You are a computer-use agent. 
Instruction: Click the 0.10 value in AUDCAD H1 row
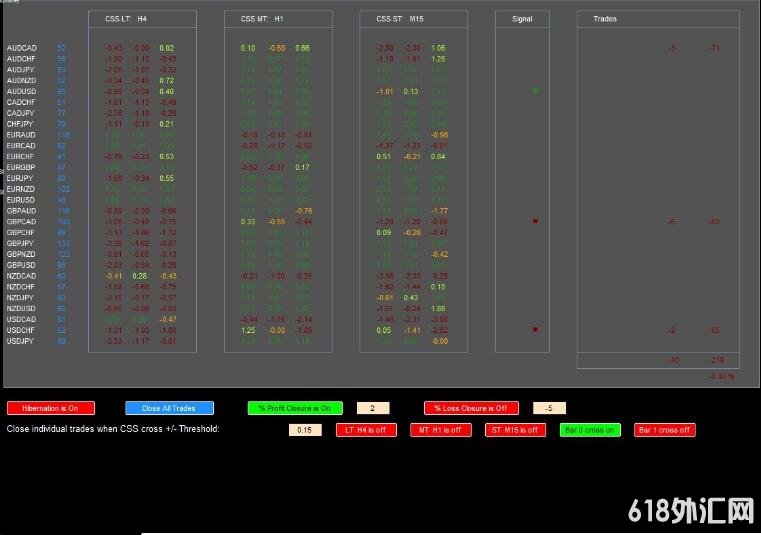click(248, 48)
